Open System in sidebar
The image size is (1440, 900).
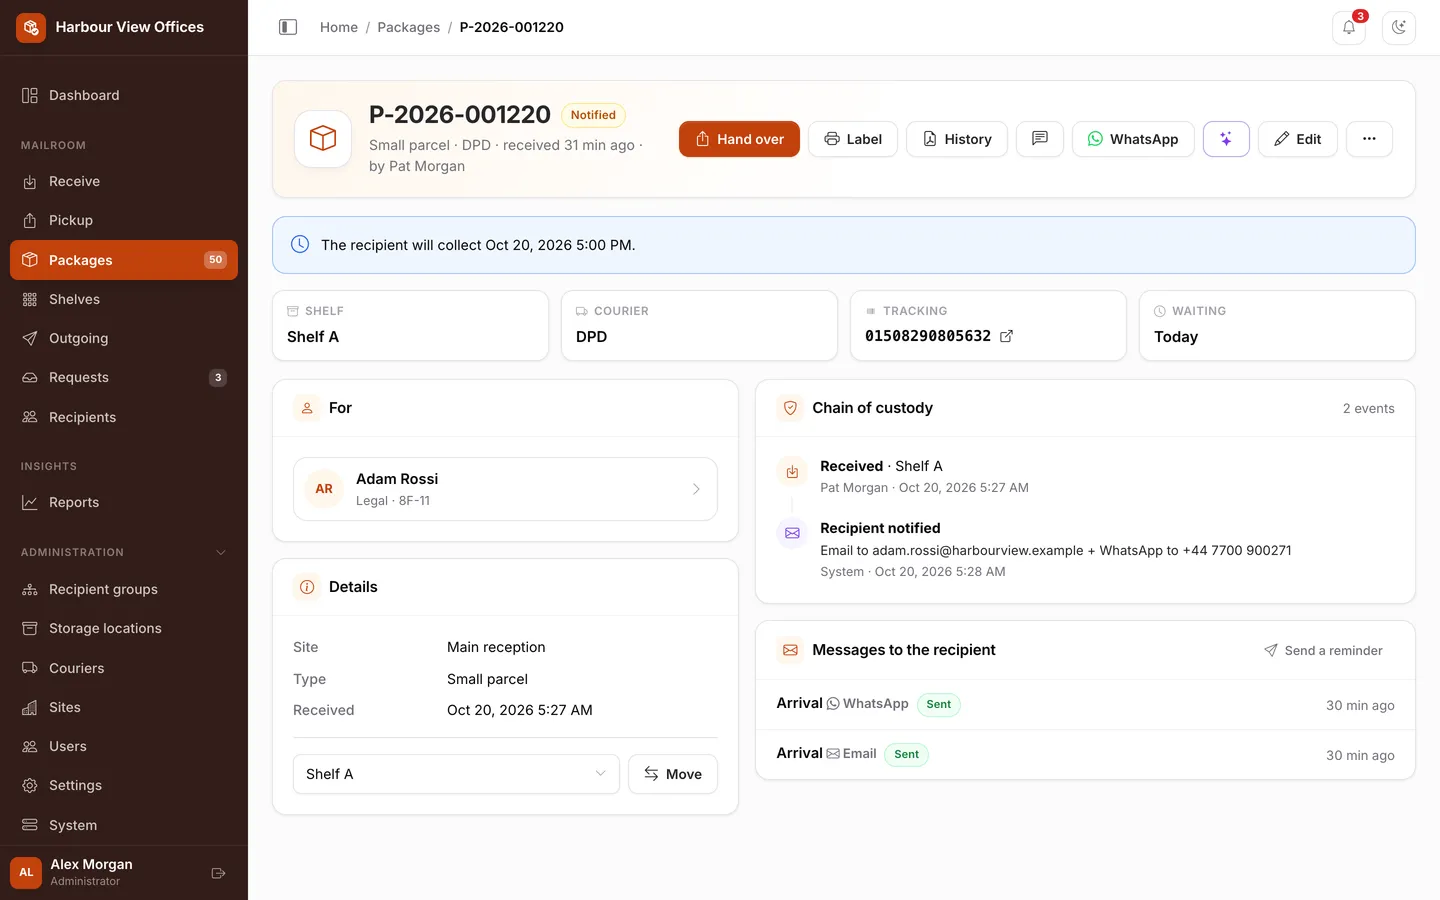[x=124, y=825]
